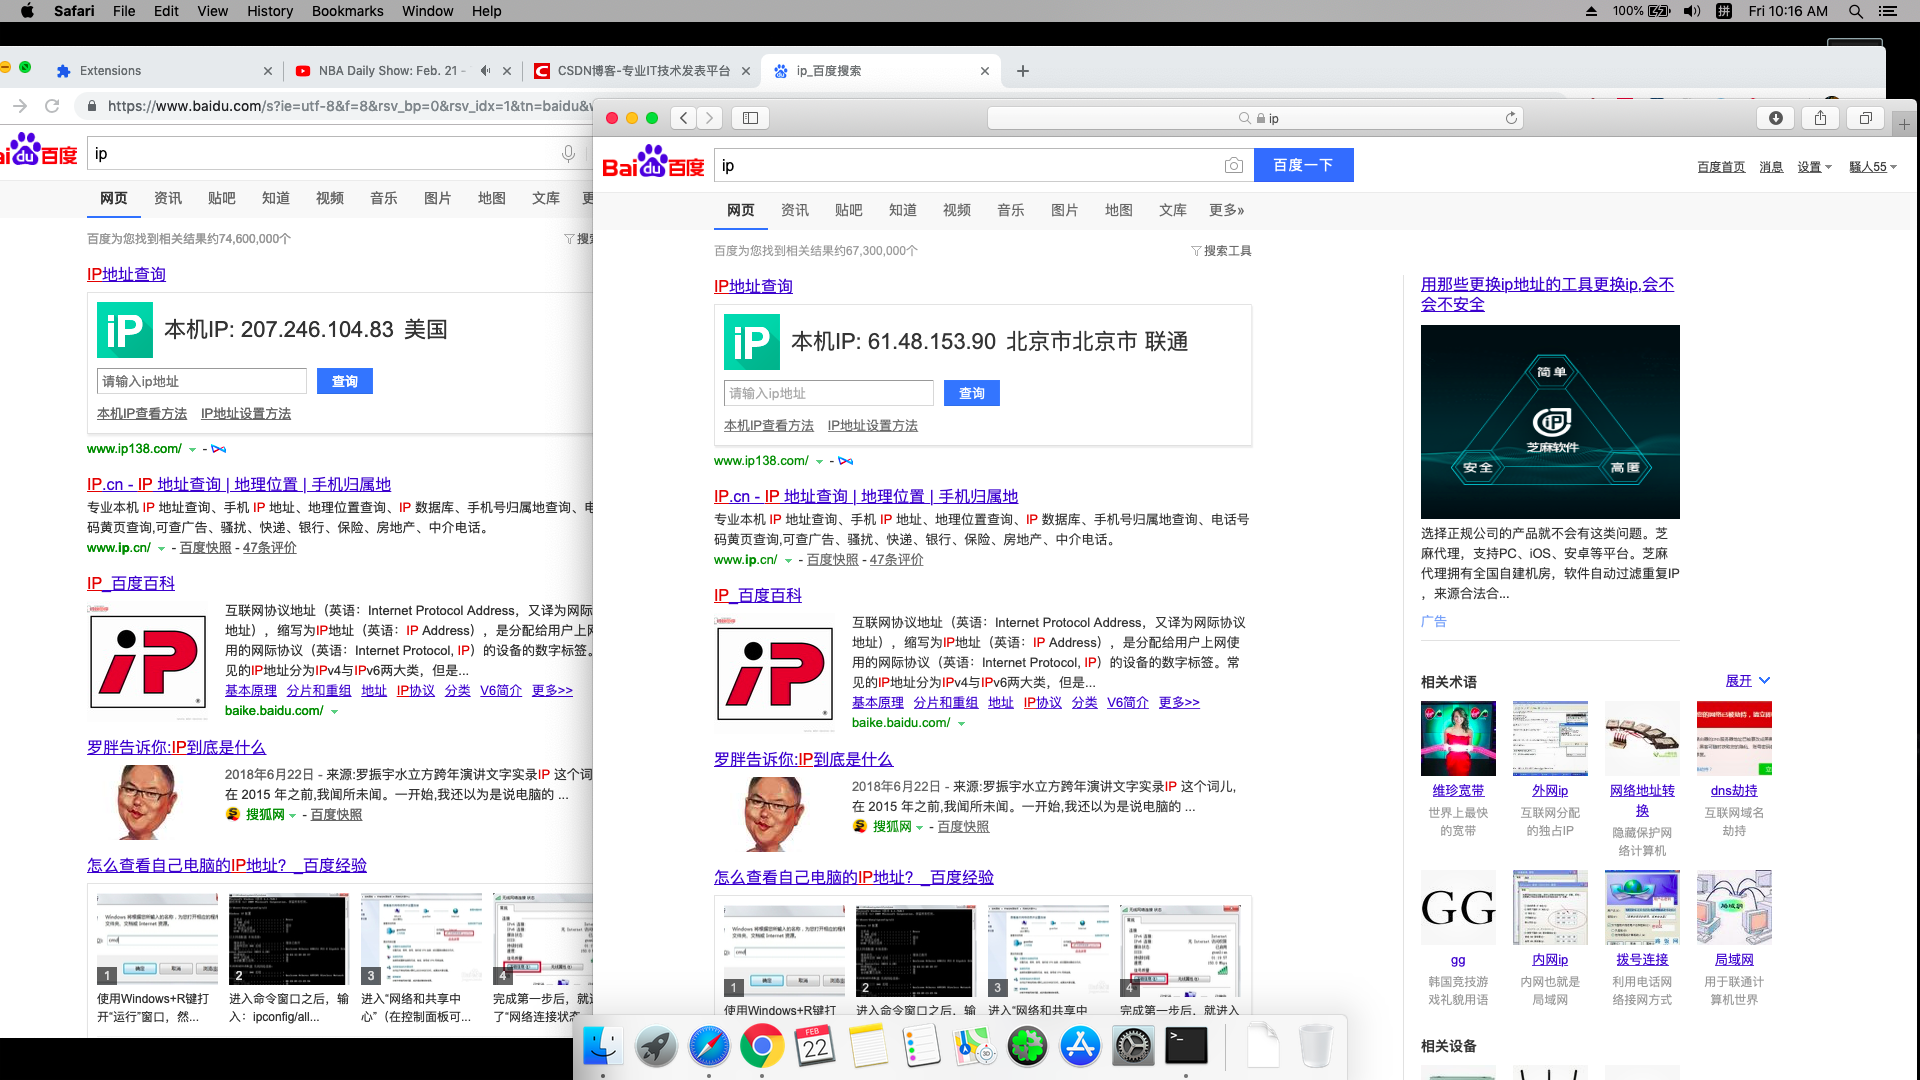Open the IP地址查询 link
This screenshot has height=1080, width=1920.
(x=752, y=286)
